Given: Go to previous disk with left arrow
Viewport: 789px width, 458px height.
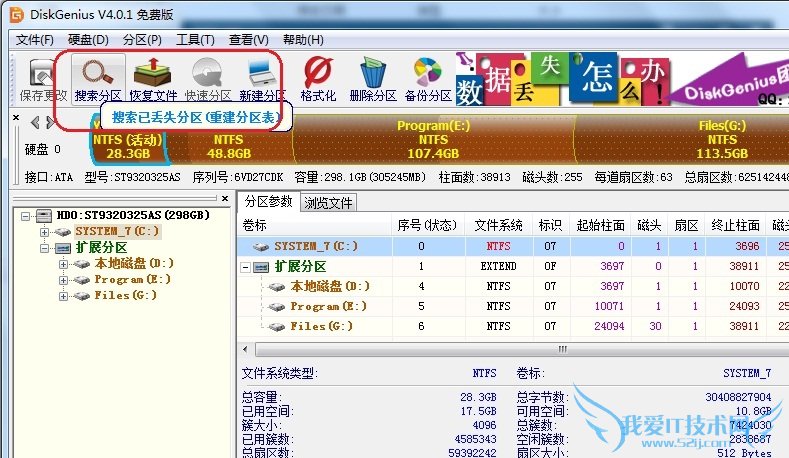Looking at the screenshot, I should [x=35, y=122].
